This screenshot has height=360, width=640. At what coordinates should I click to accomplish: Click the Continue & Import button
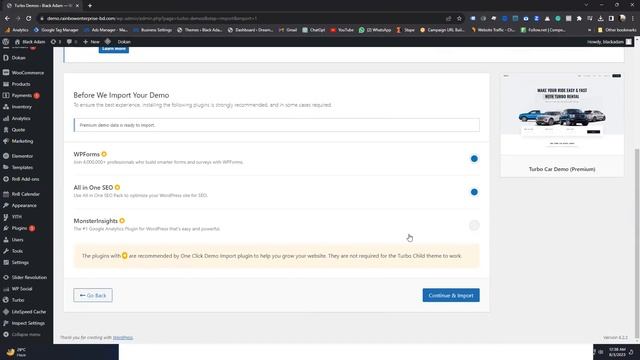click(451, 296)
